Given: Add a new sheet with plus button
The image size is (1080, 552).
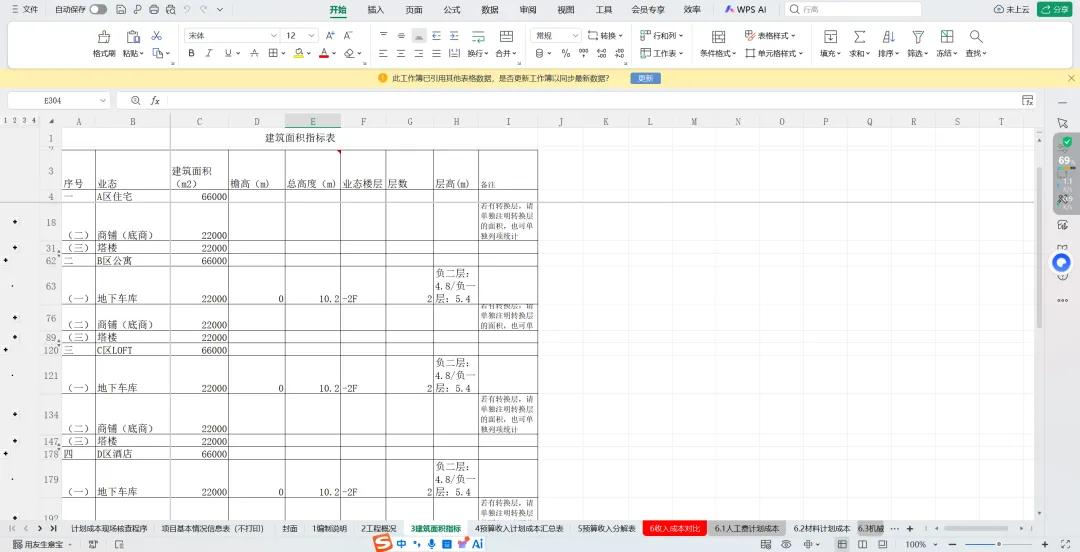Looking at the screenshot, I should pyautogui.click(x=910, y=529).
